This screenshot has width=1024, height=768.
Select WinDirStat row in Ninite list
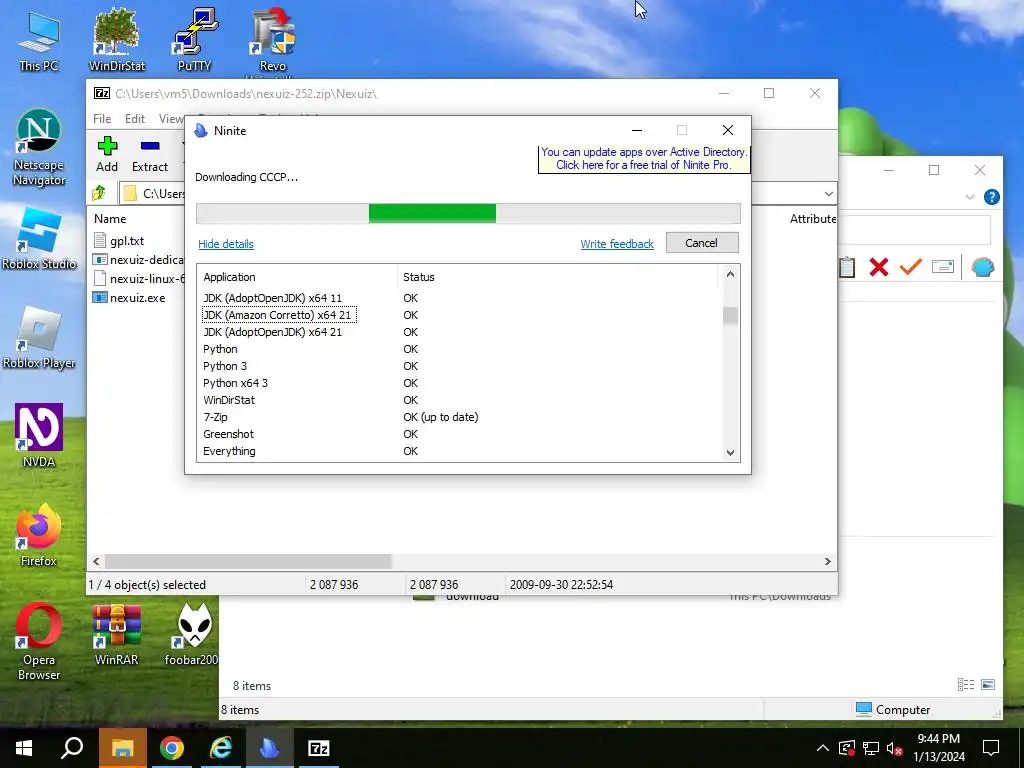(x=460, y=400)
